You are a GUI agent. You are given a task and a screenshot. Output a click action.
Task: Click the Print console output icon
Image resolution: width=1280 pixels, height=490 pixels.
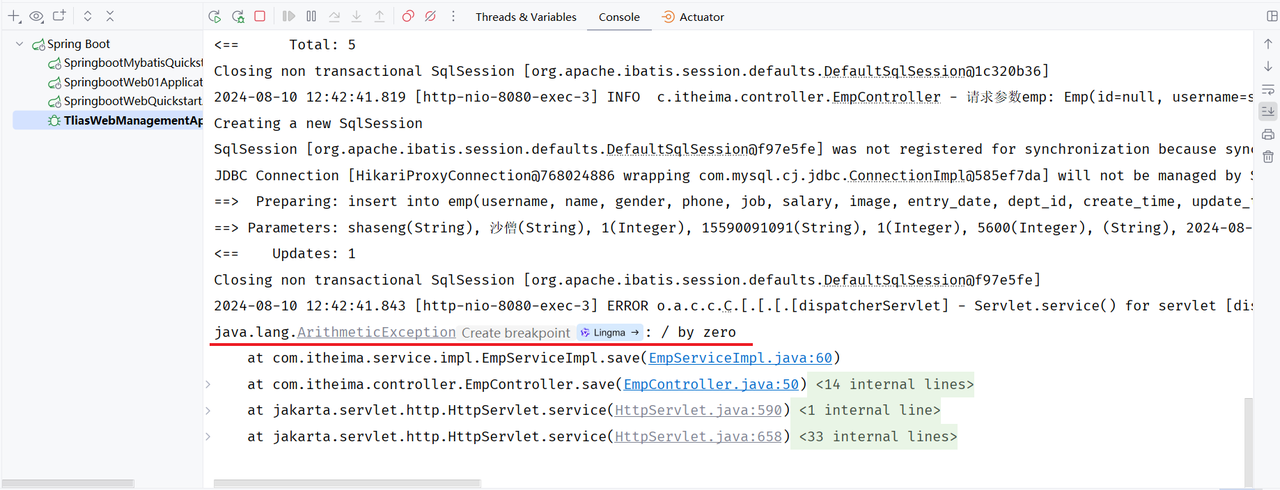coord(1268,134)
